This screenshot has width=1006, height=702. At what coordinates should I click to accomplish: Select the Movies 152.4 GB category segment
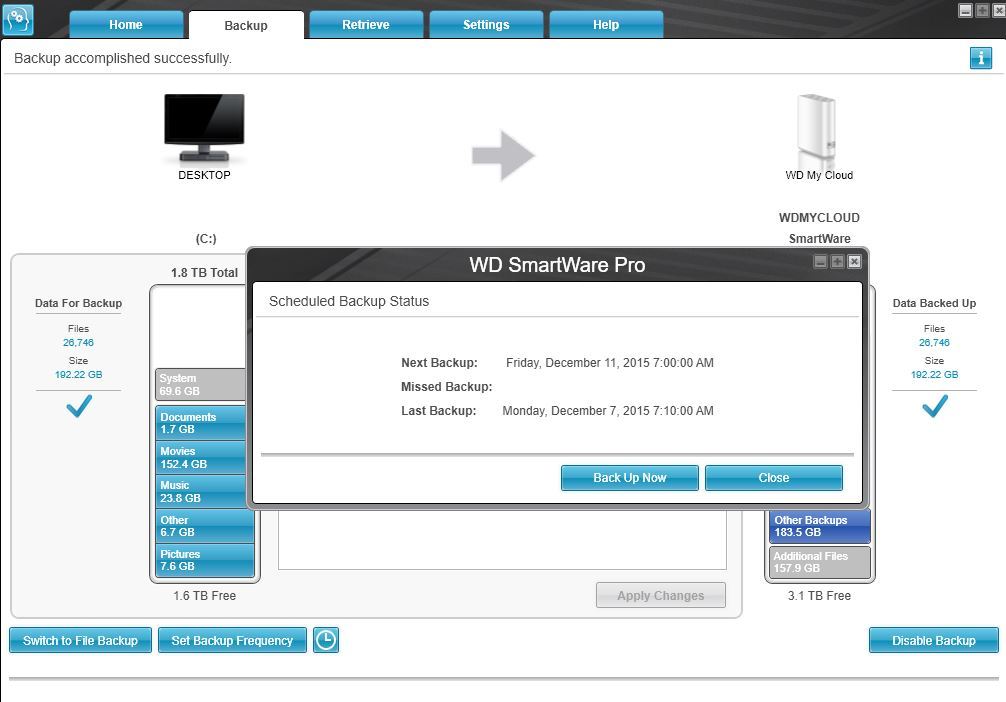click(x=204, y=457)
